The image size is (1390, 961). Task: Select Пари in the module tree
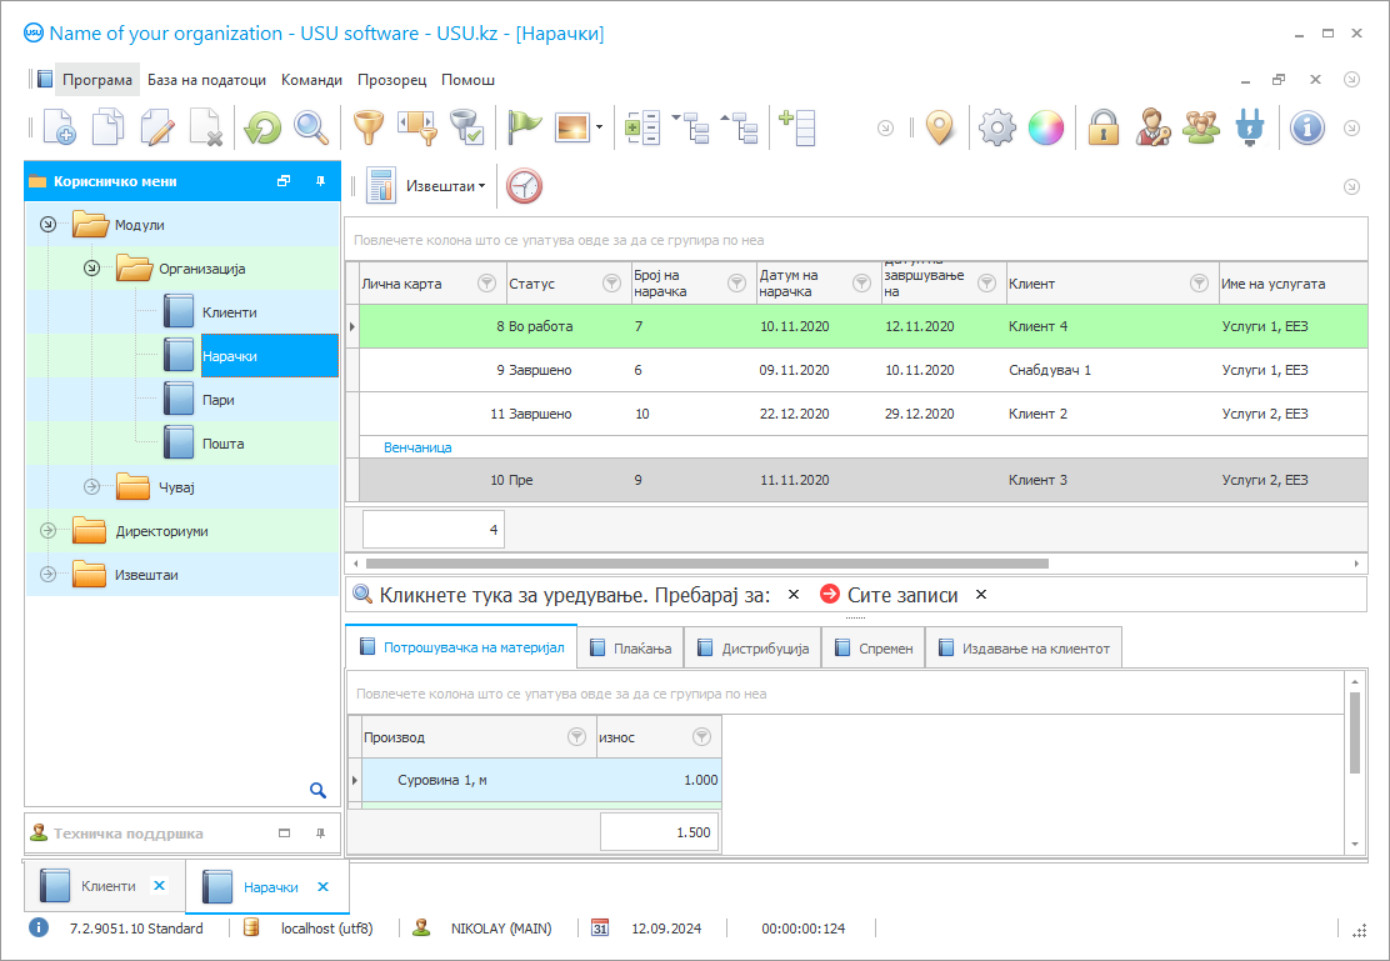[x=218, y=400]
